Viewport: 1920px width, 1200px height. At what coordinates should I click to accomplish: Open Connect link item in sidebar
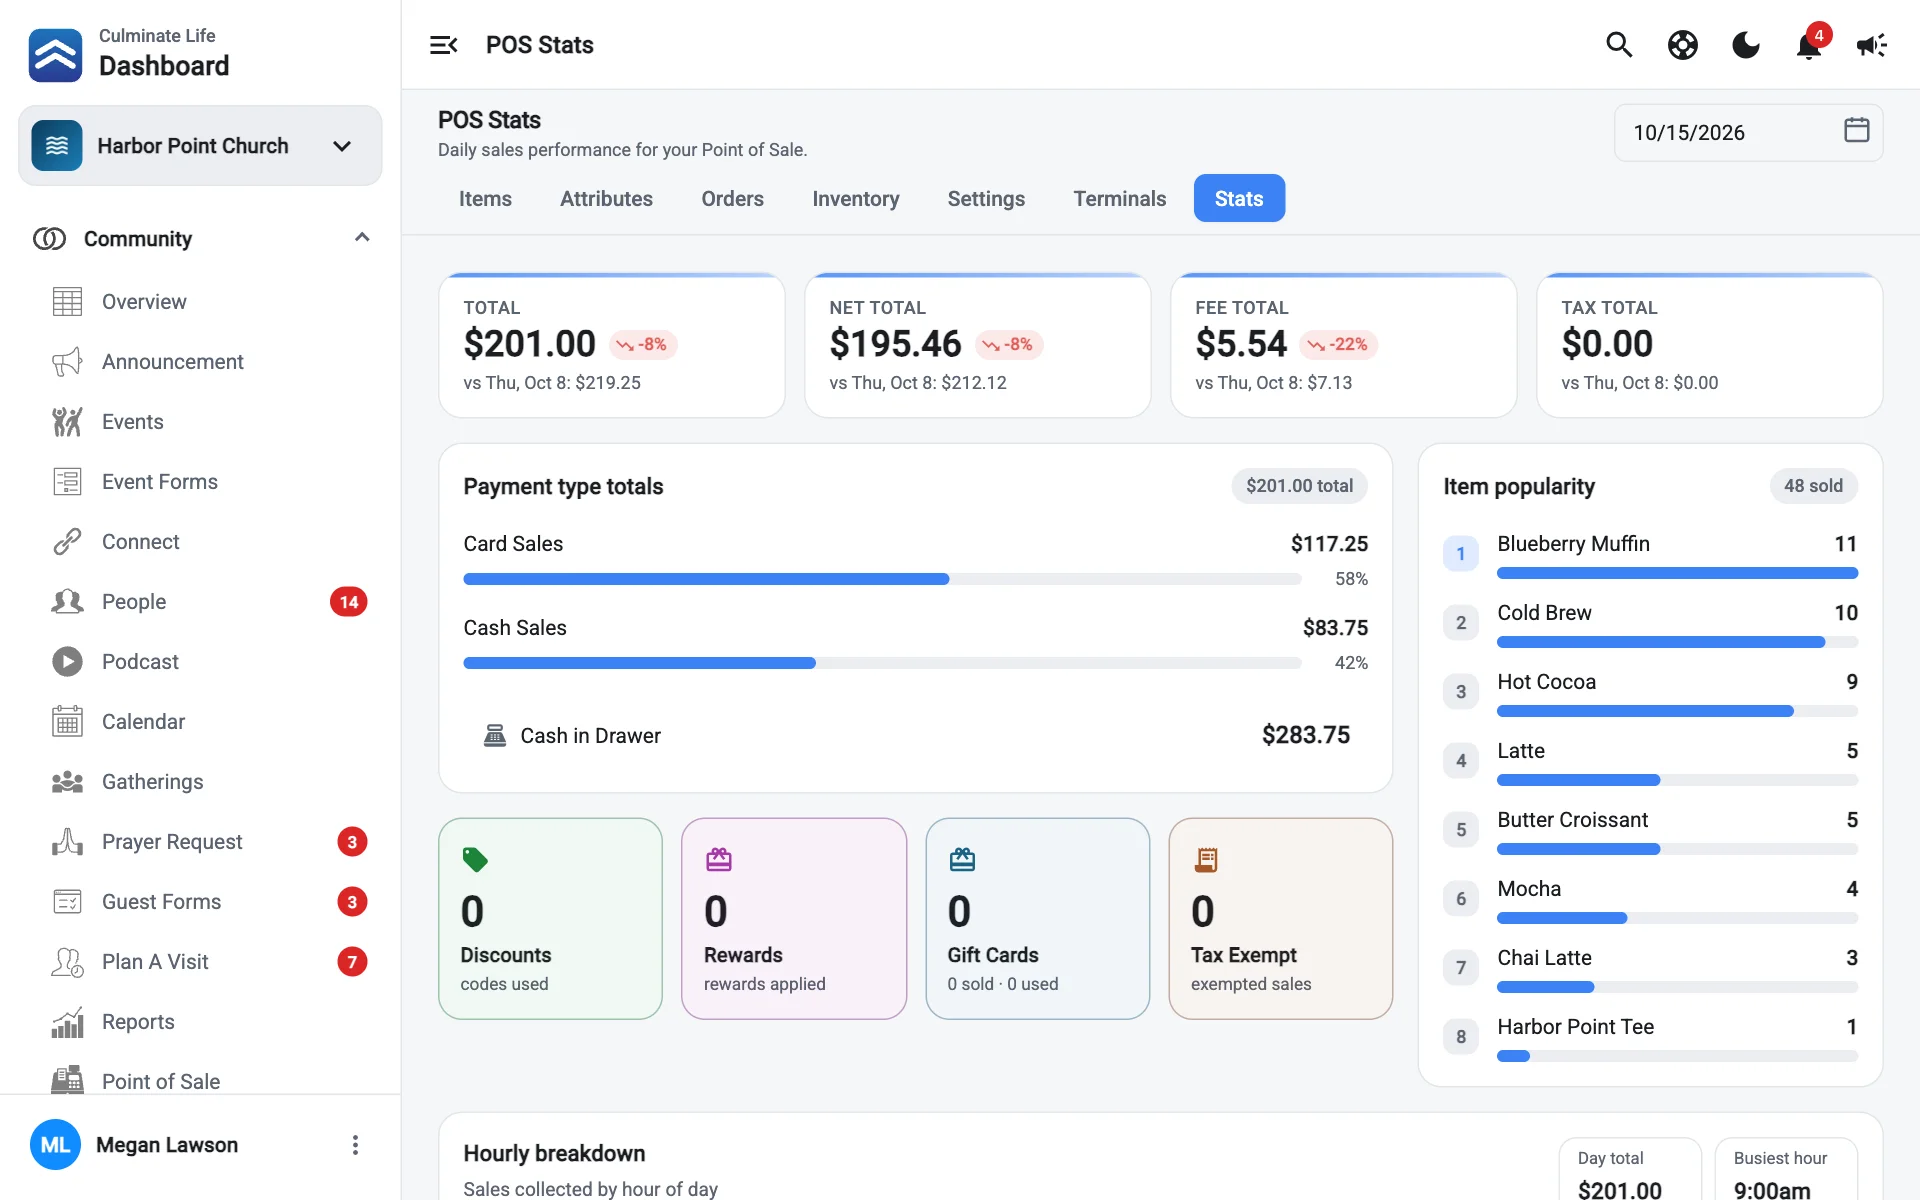tap(200, 542)
